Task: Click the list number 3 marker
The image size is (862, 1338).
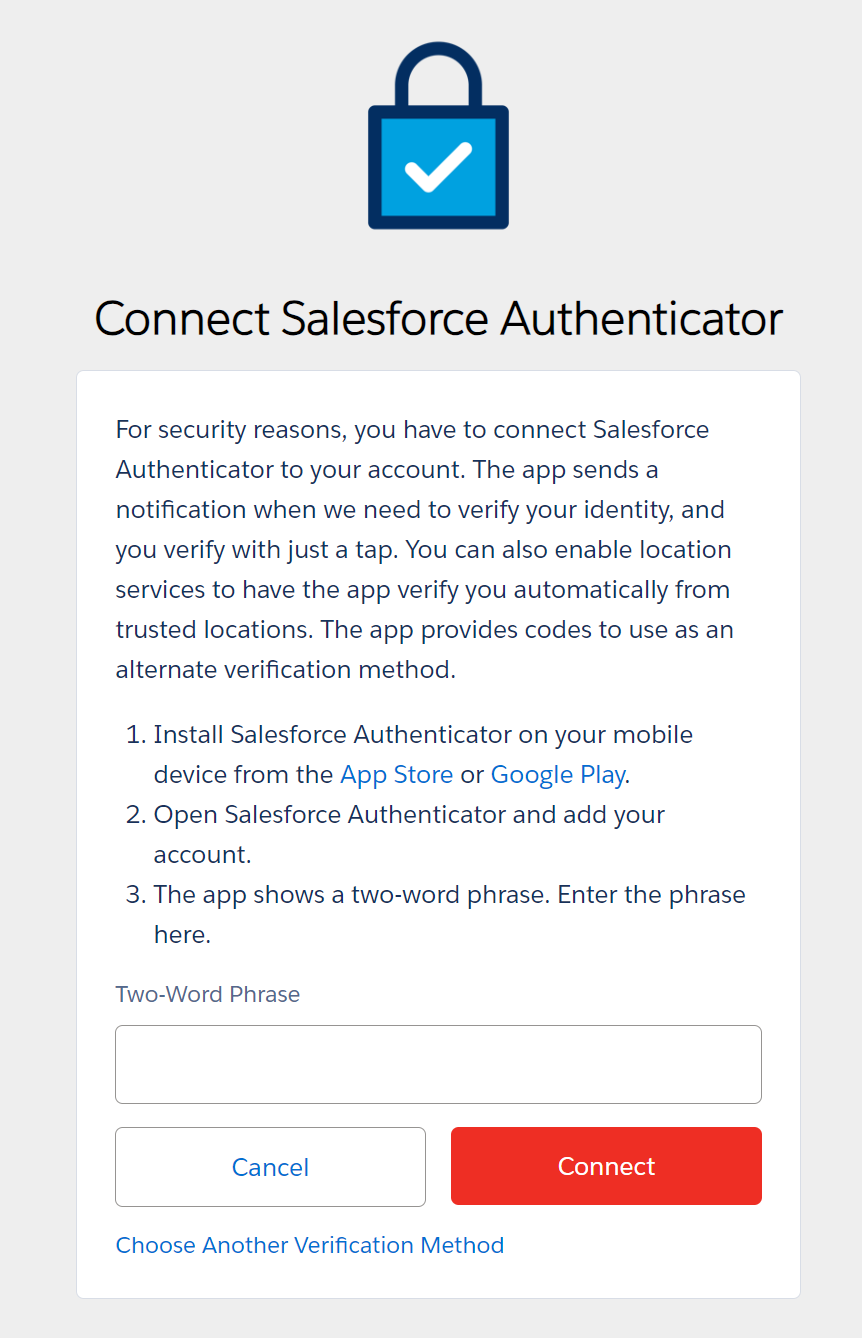Action: tap(135, 895)
